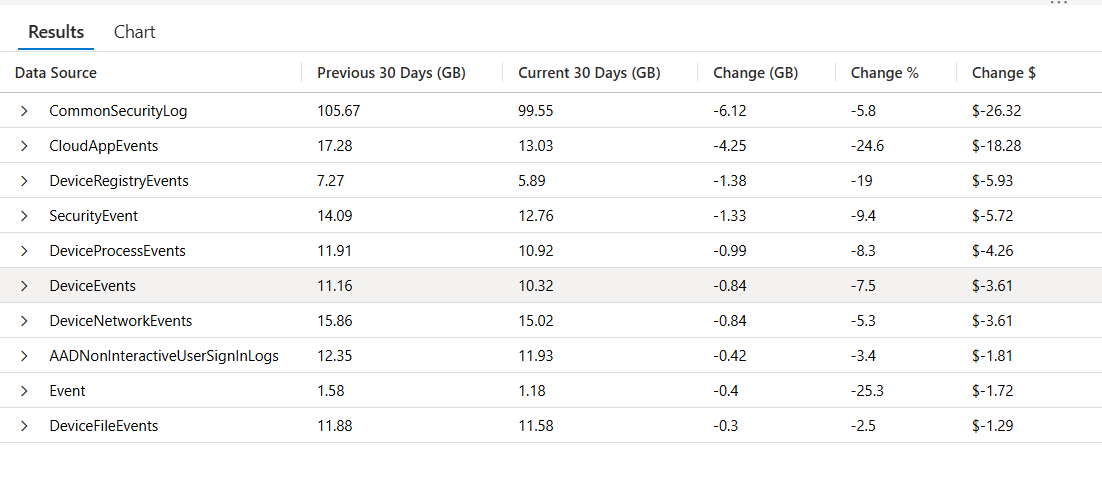
Task: Expand the CloudAppEvents row chevron
Action: click(24, 146)
